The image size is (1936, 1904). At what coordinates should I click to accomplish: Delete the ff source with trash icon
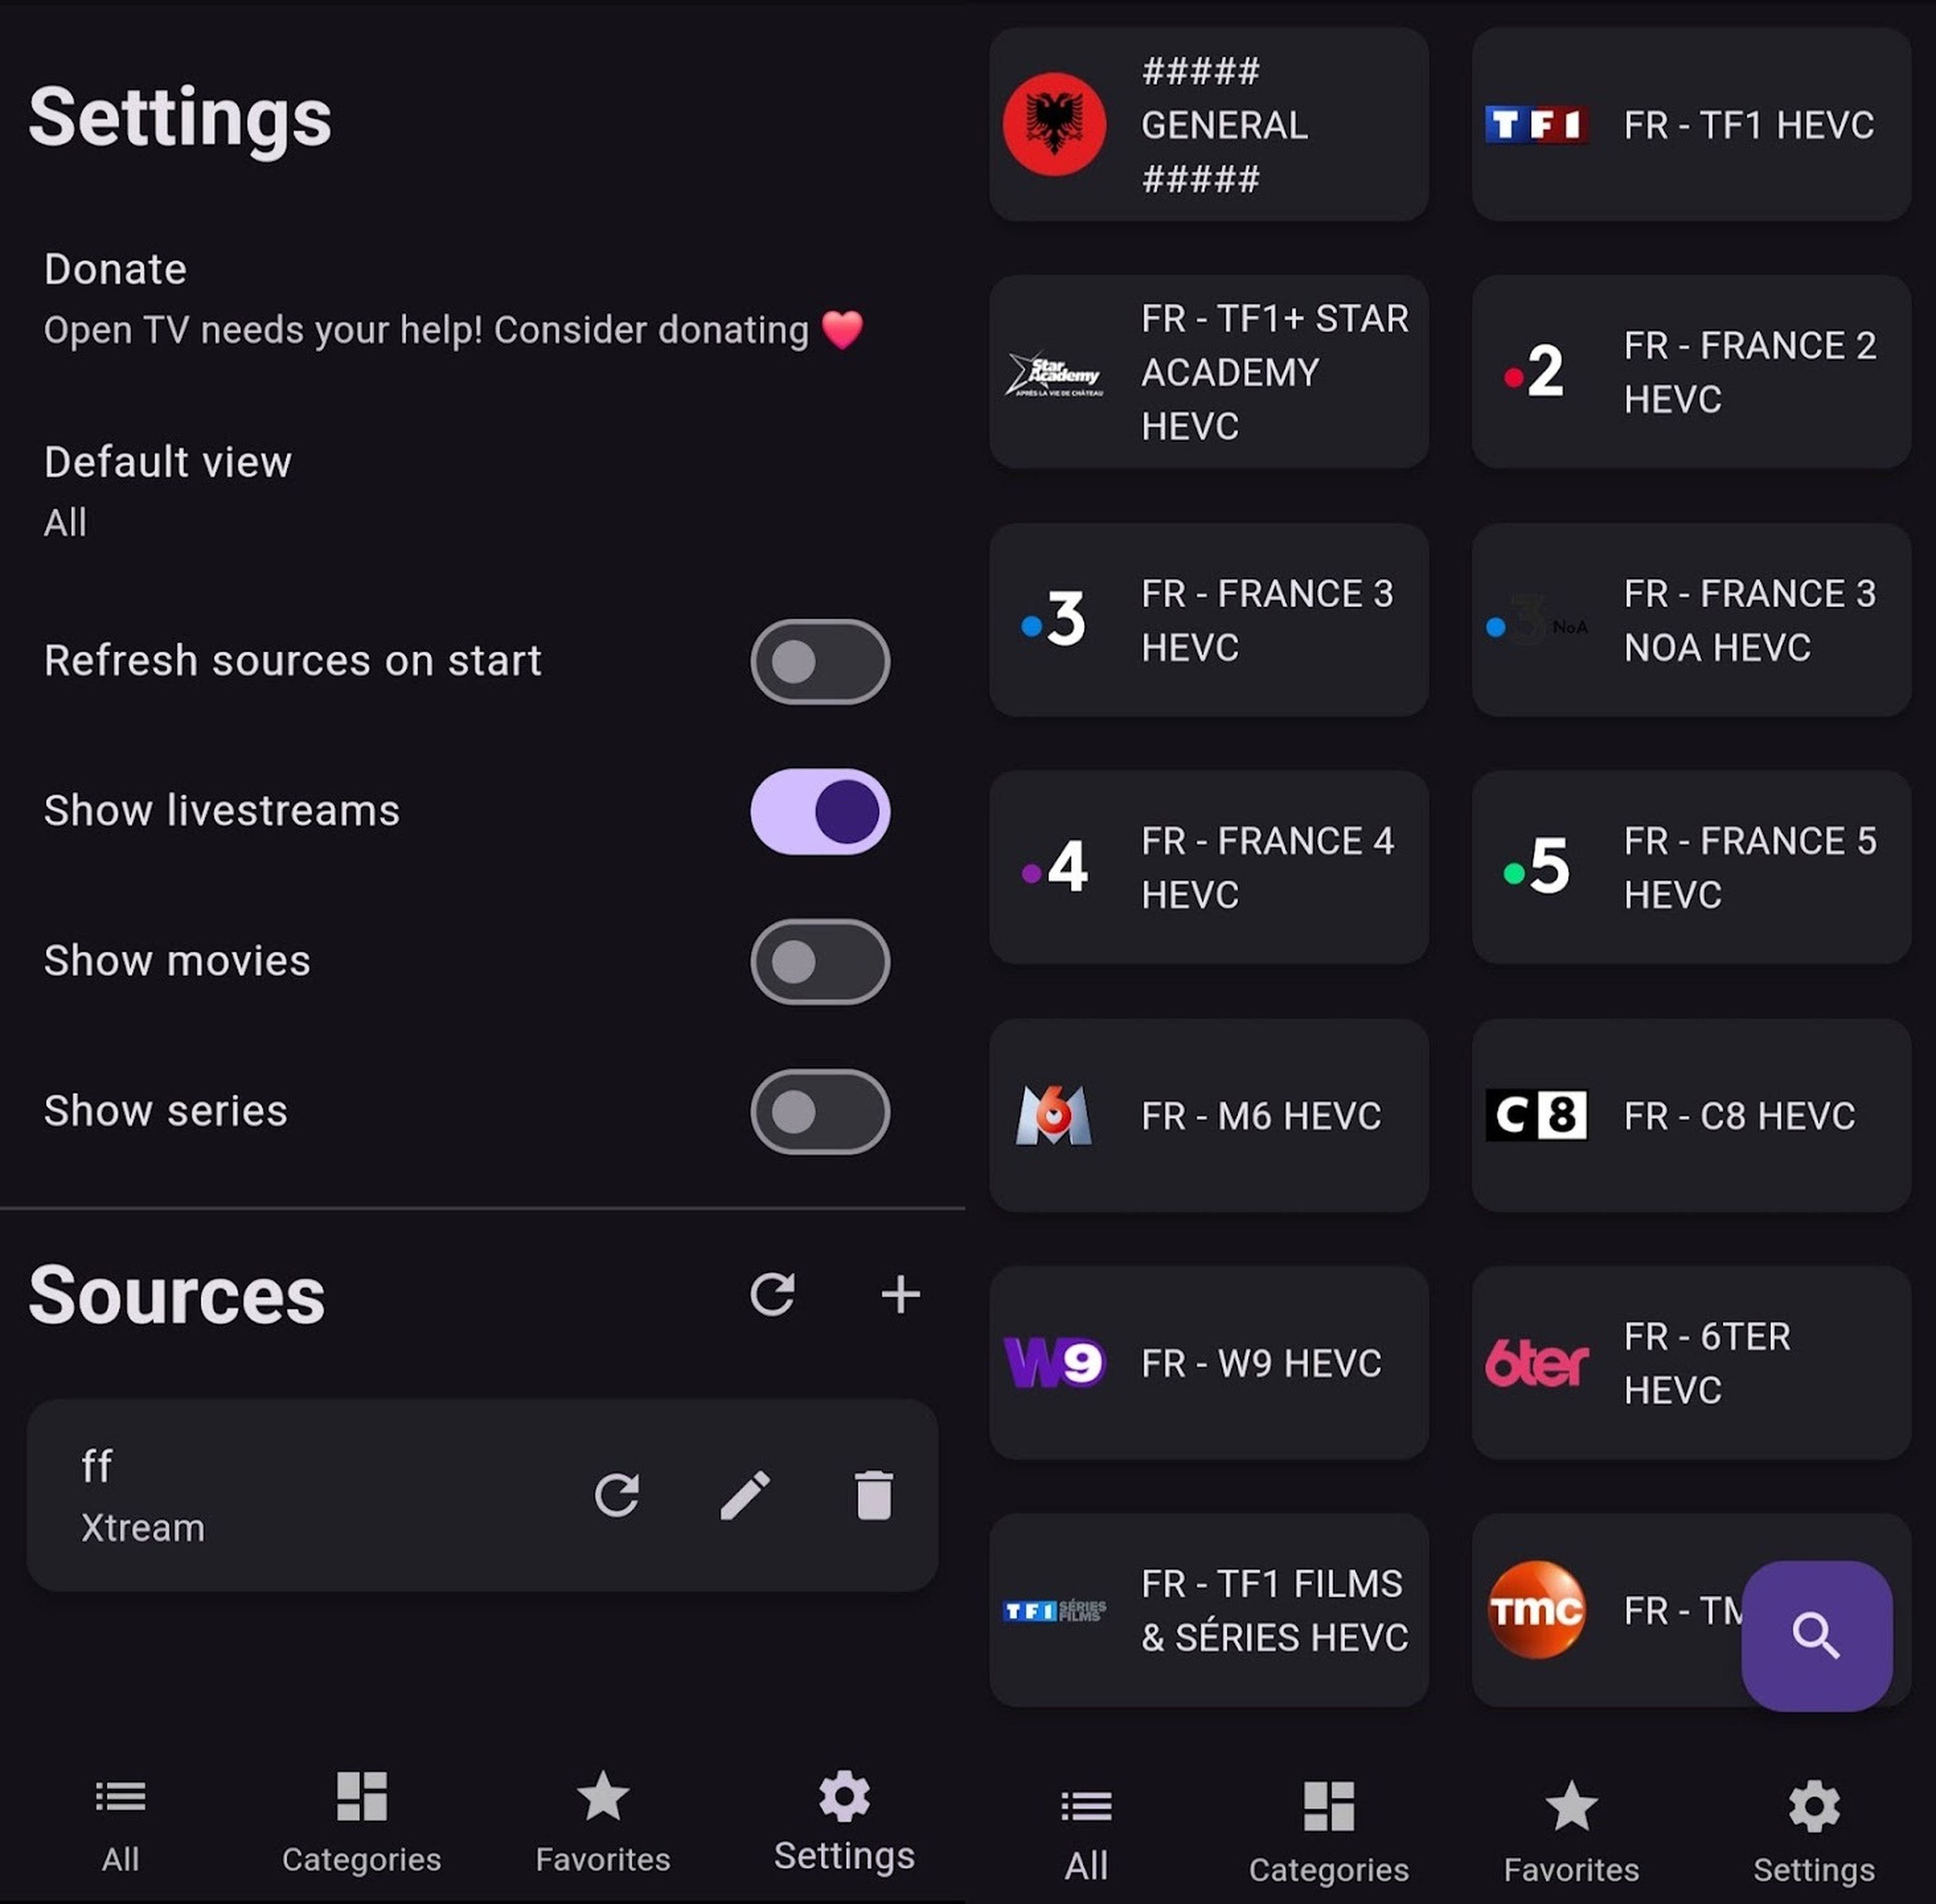pyautogui.click(x=873, y=1496)
